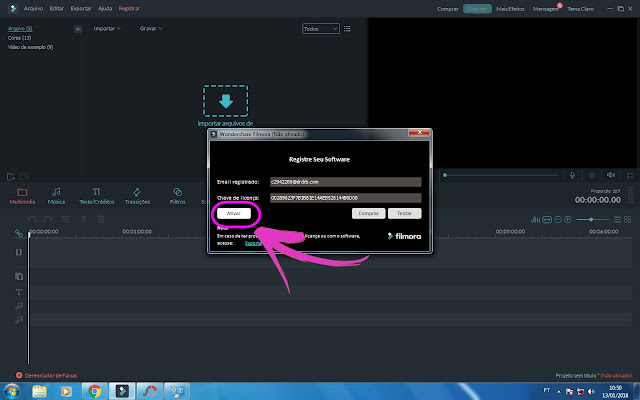Click the undo arrow in timeline toolbar
640x400 pixels.
(x=32, y=220)
